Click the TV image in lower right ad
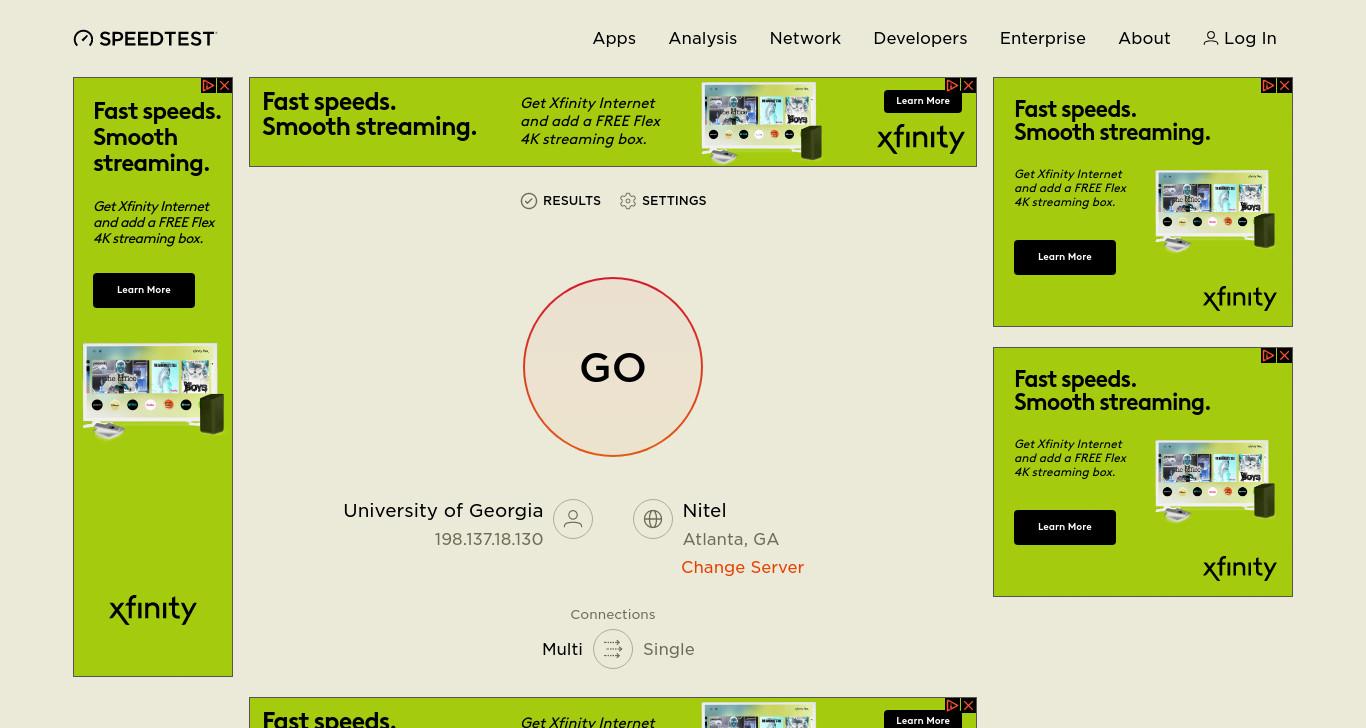The width and height of the screenshot is (1366, 728). click(1215, 481)
